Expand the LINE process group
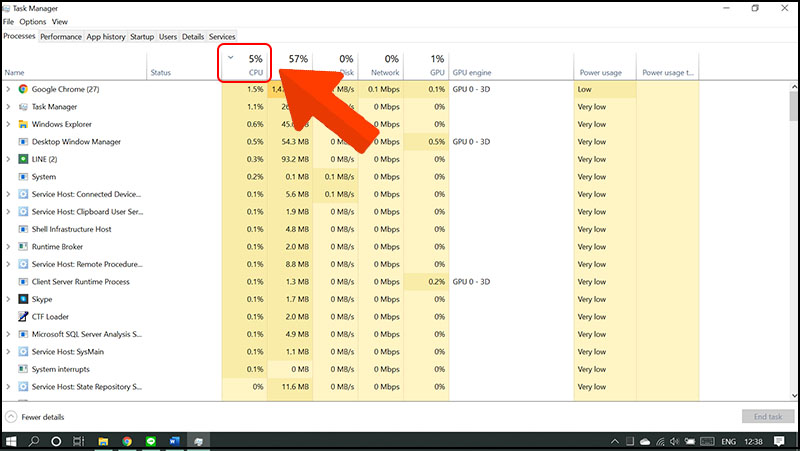The height and width of the screenshot is (451, 800). click(x=8, y=159)
